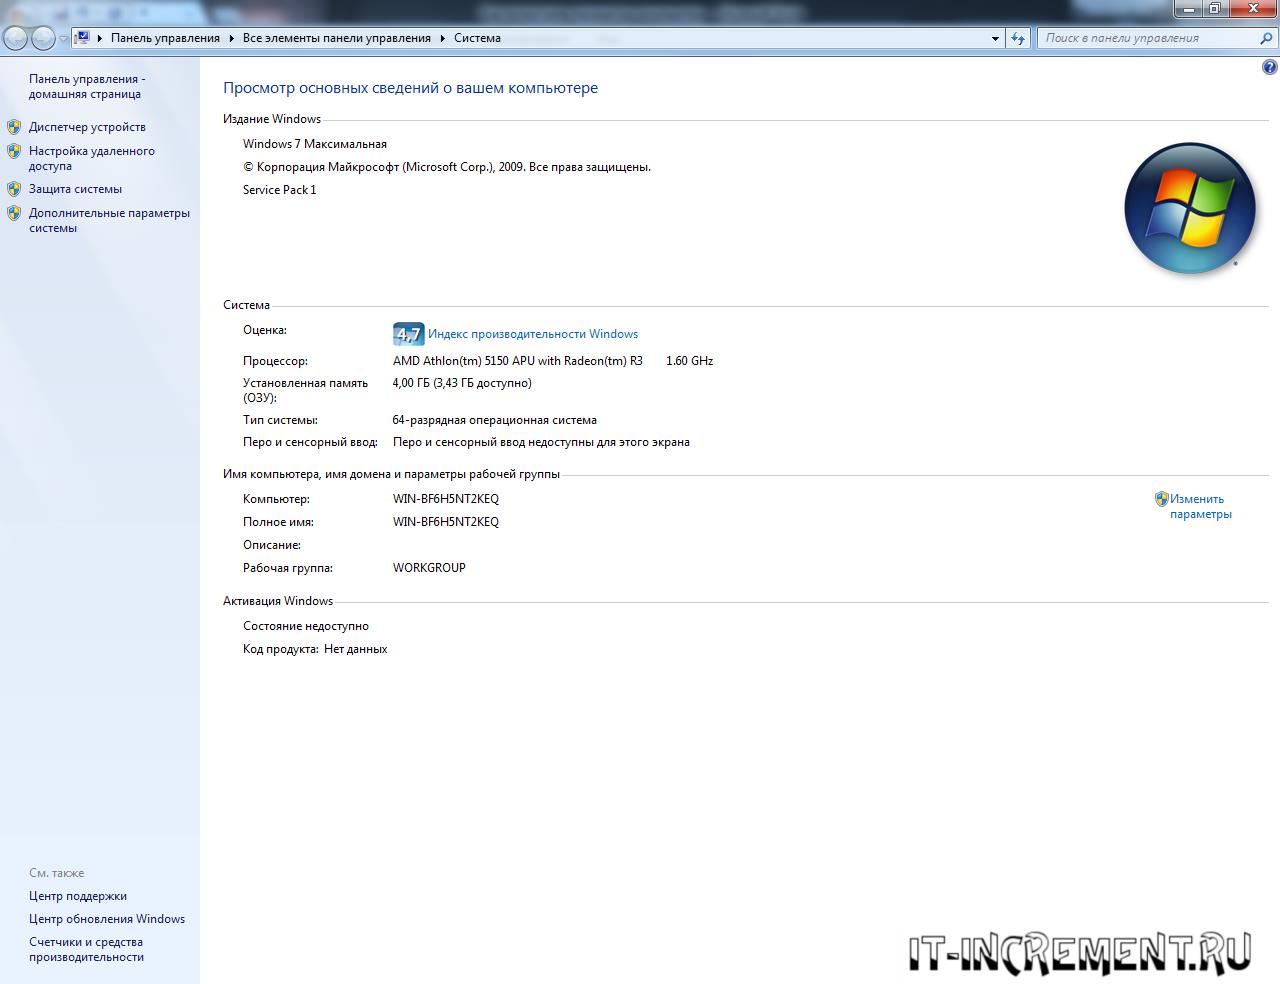Click the Изменить параметры link
This screenshot has height=984, width=1280.
click(1199, 506)
